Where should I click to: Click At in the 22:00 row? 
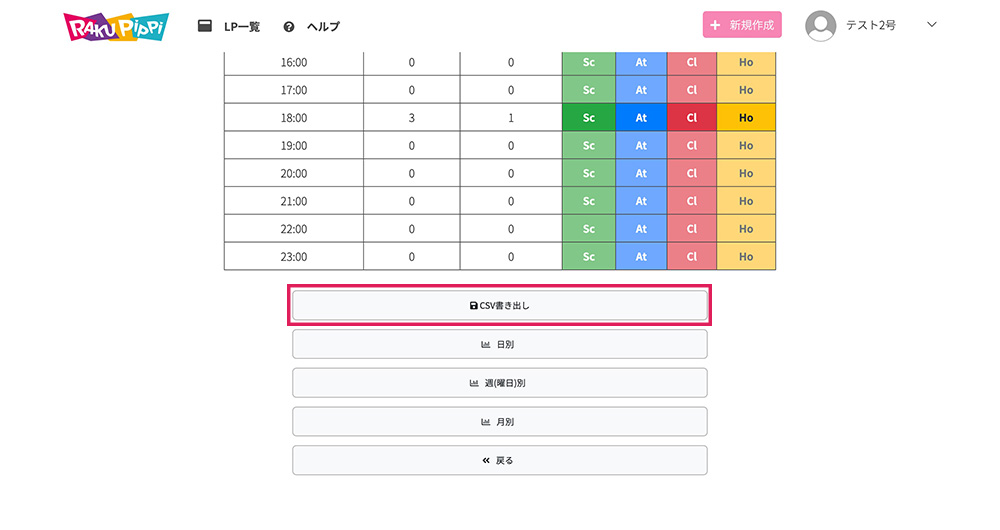tap(641, 229)
